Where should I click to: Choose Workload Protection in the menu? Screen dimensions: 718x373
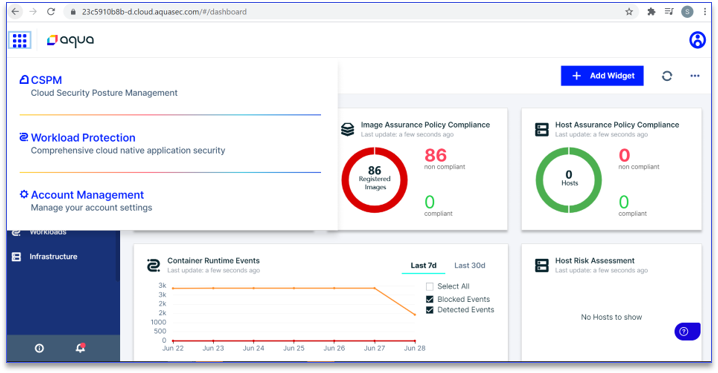[83, 138]
